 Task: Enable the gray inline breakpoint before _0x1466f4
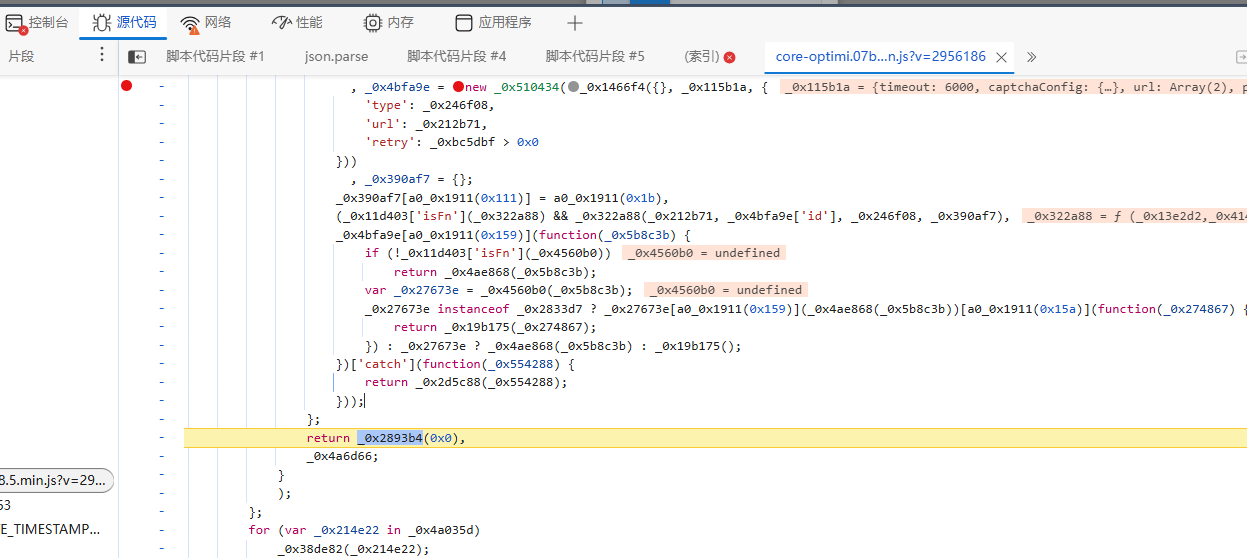point(573,87)
